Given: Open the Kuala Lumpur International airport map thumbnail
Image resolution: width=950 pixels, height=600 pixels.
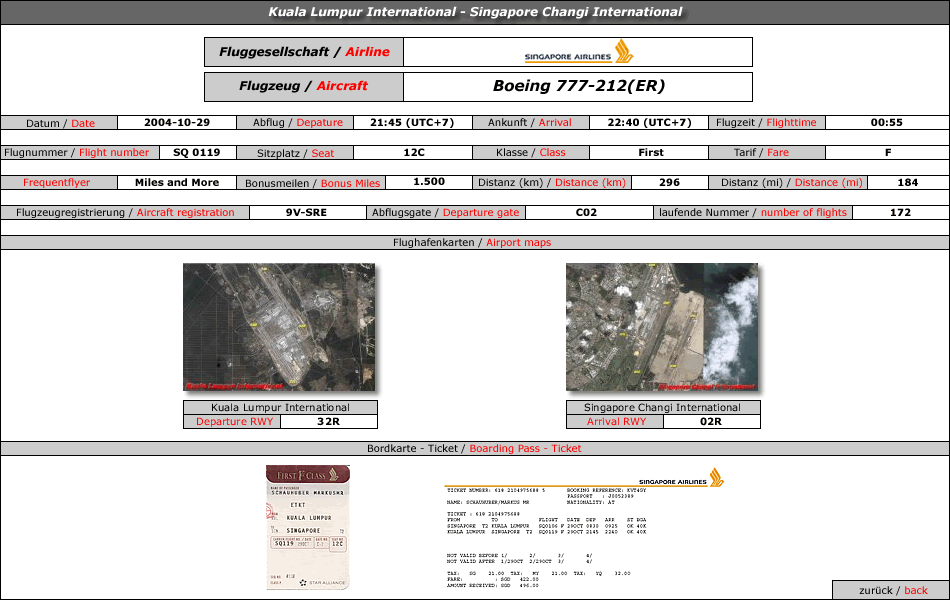Looking at the screenshot, I should tap(279, 327).
